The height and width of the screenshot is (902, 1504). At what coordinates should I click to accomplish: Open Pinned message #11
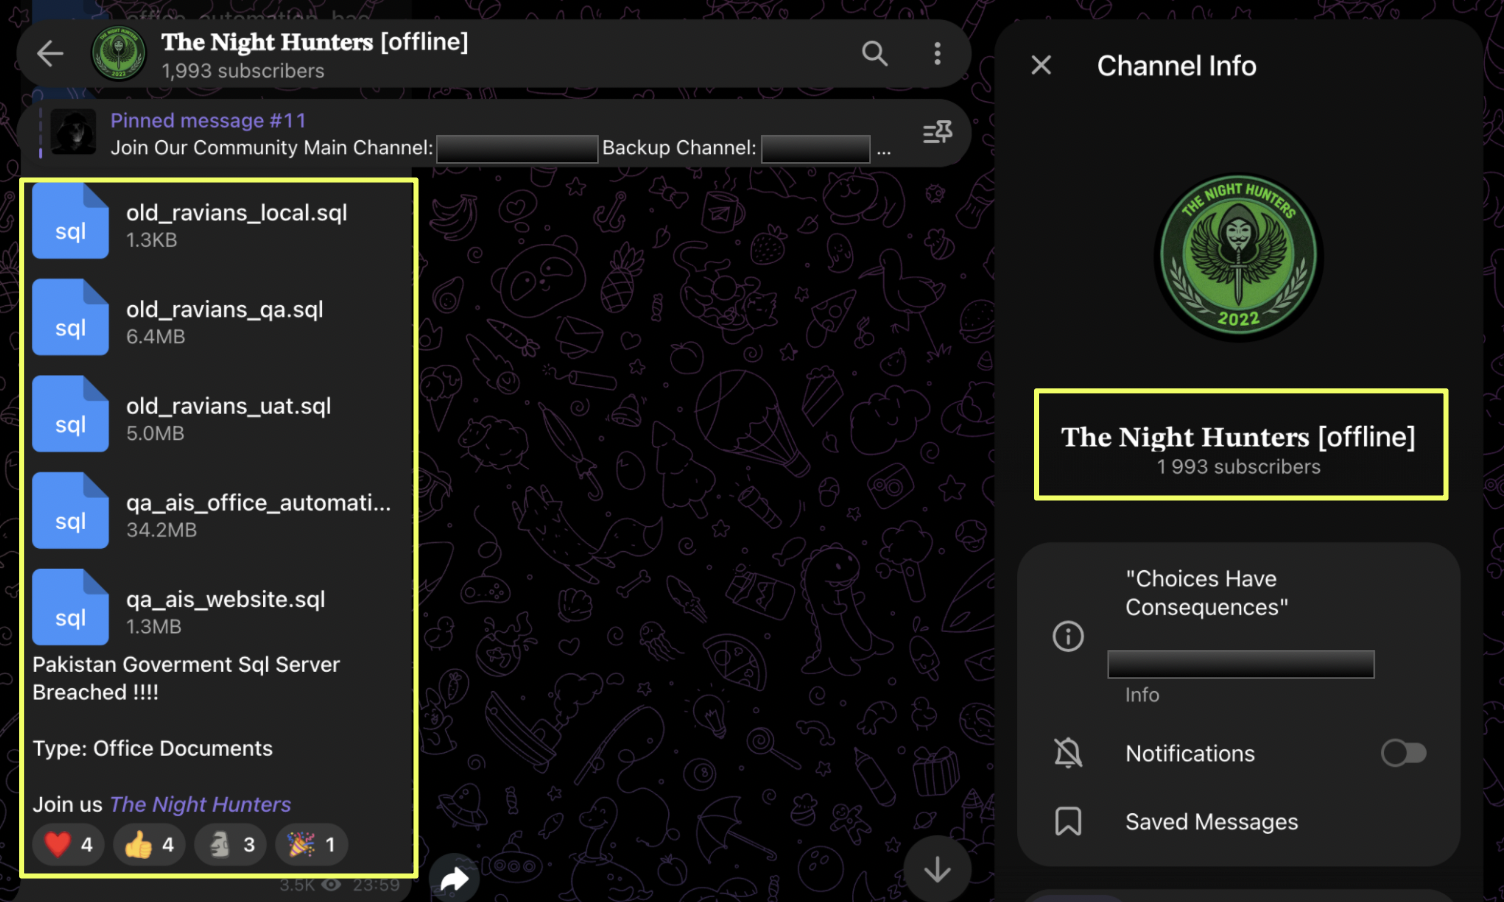(208, 121)
